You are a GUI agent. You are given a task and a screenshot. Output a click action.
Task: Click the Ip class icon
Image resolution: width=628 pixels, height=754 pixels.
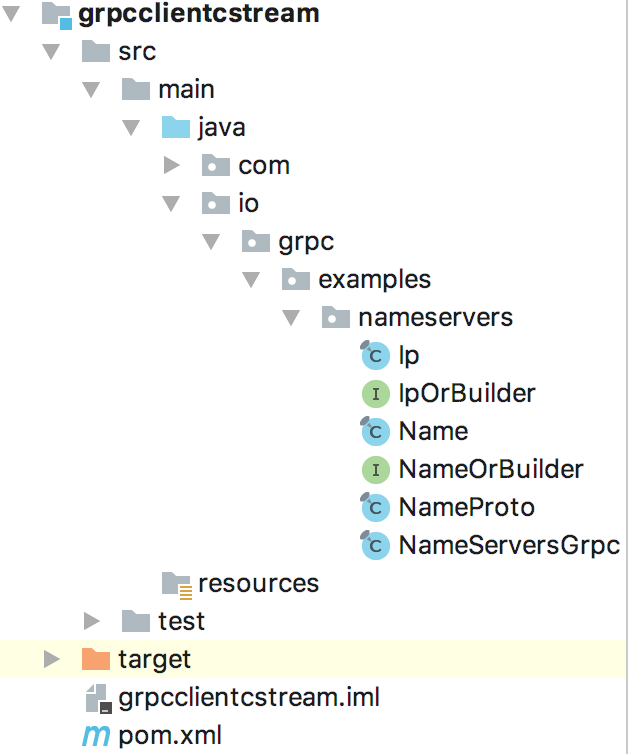[x=374, y=355]
